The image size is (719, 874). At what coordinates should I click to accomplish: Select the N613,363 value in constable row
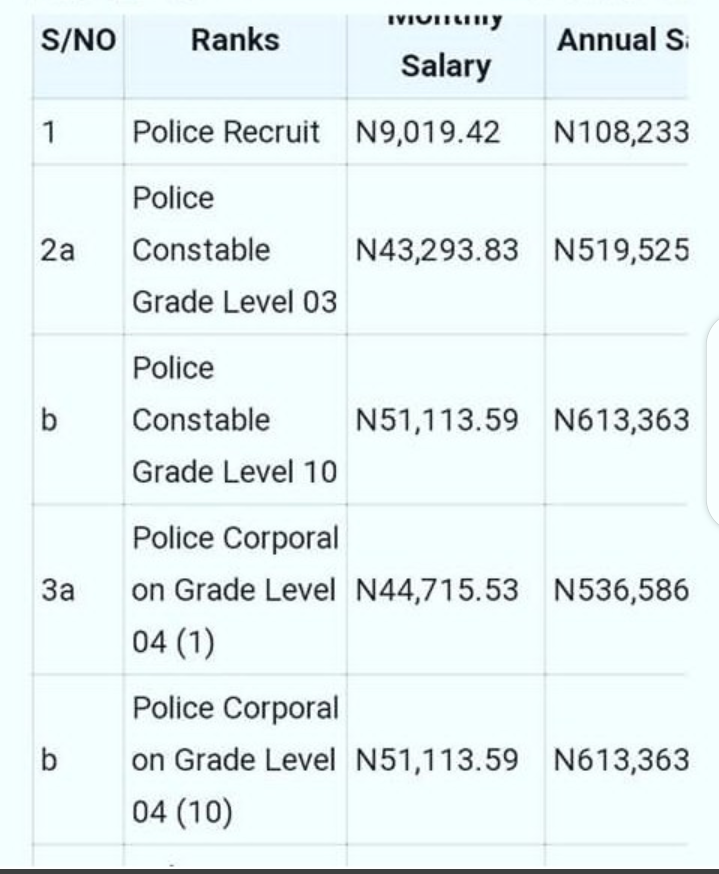621,420
